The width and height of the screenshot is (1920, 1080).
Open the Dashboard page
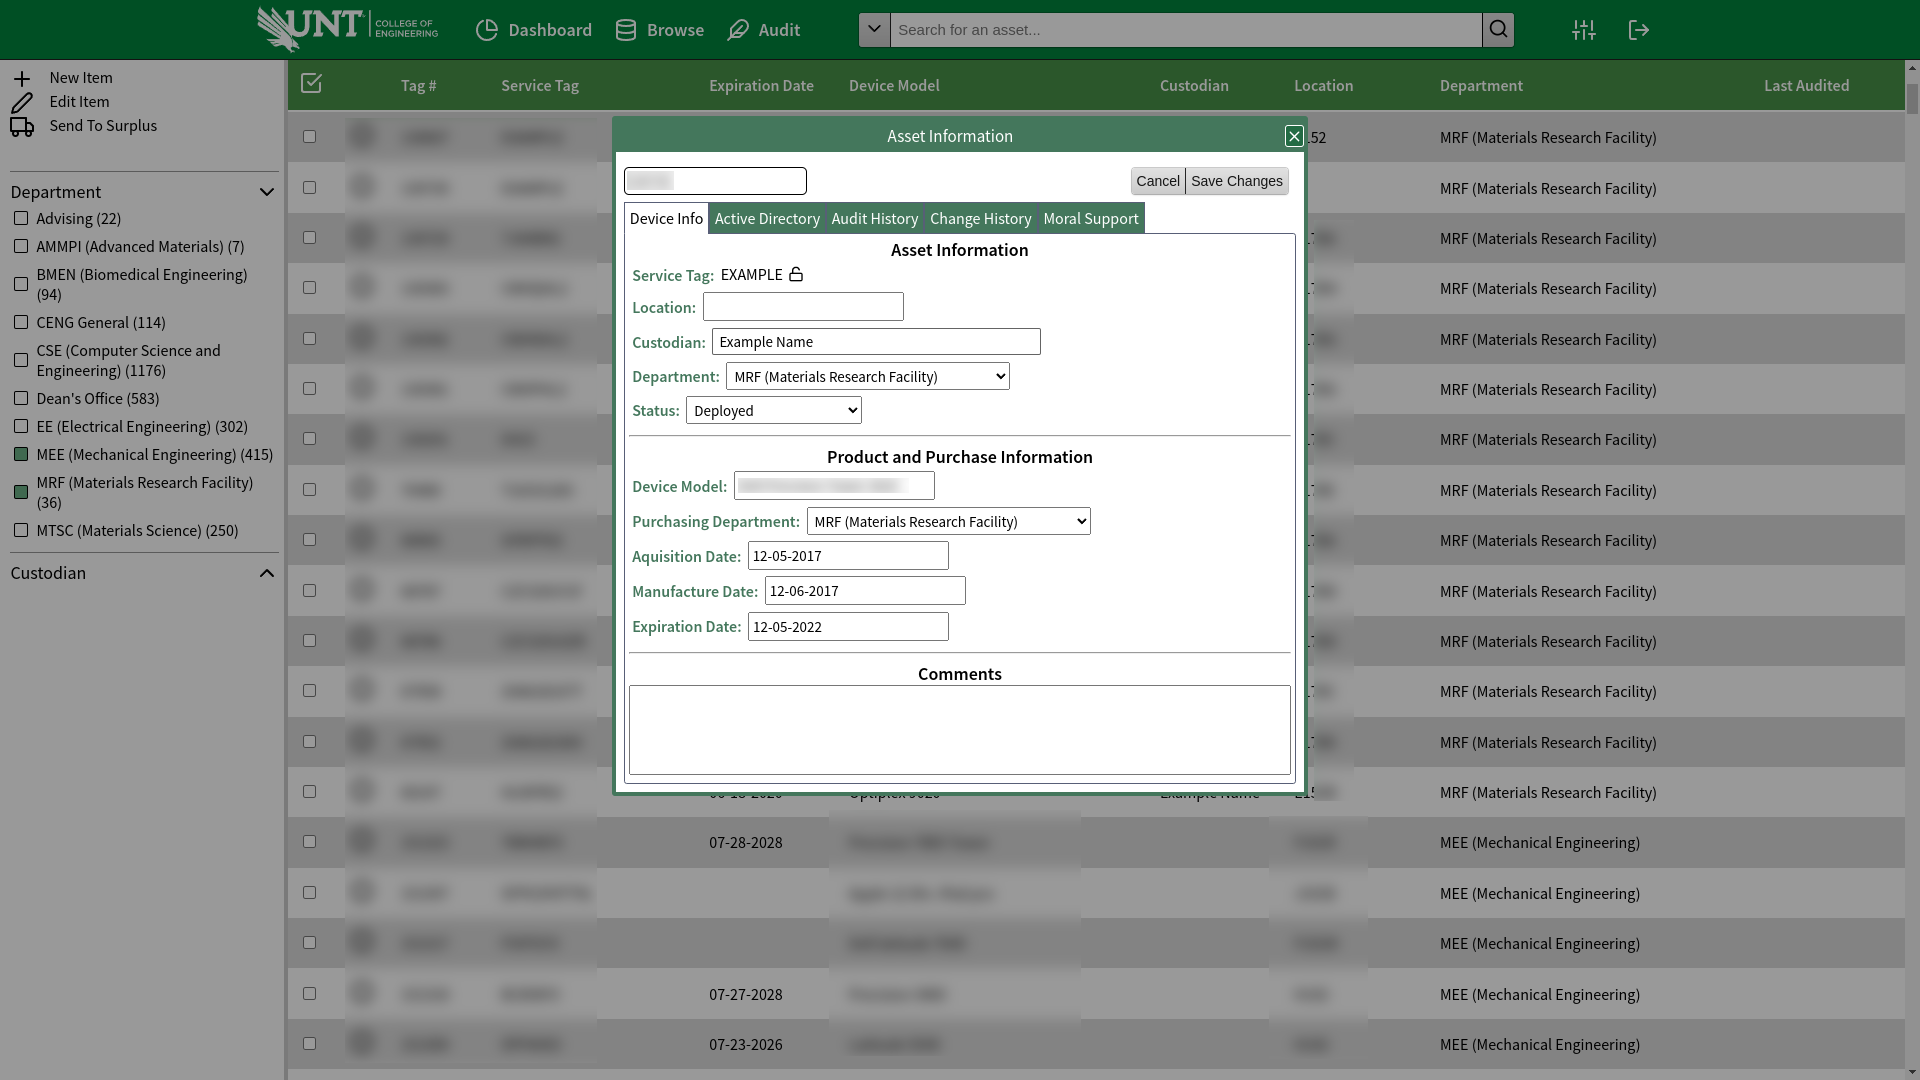tap(534, 30)
